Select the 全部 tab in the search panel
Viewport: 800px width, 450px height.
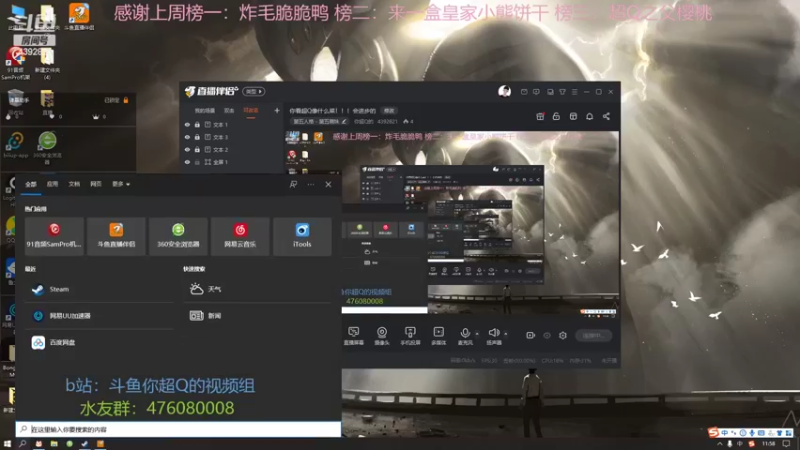pyautogui.click(x=31, y=184)
